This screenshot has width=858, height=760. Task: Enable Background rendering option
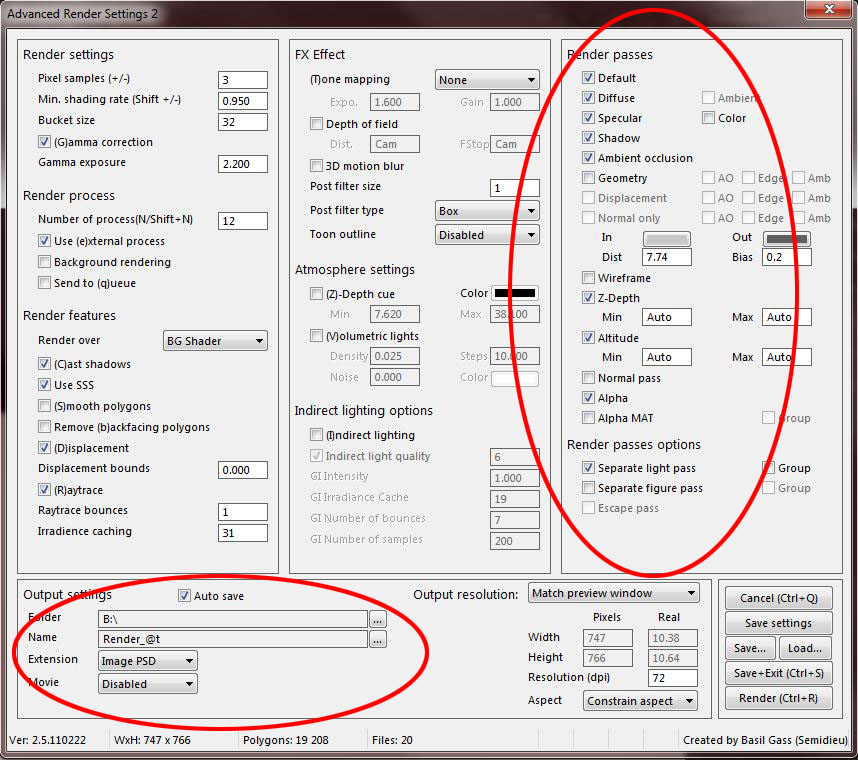[45, 262]
